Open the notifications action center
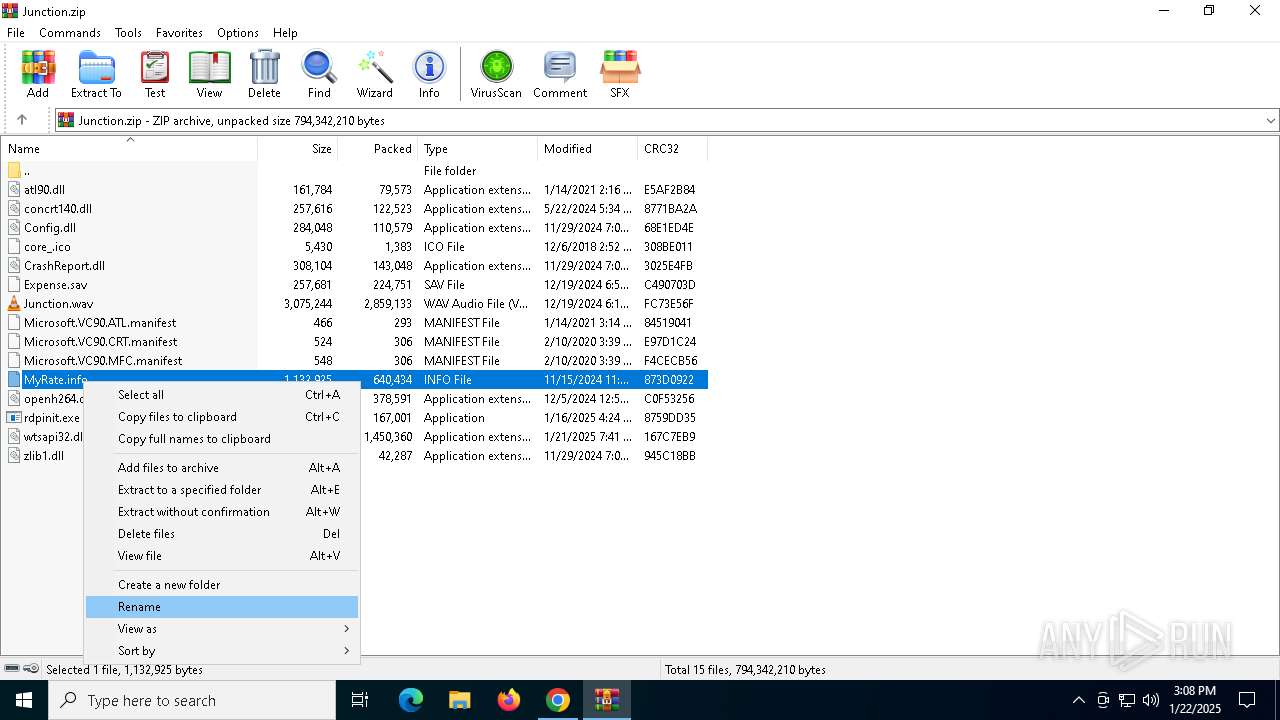Screen dimensions: 1280x720 click(x=1247, y=700)
